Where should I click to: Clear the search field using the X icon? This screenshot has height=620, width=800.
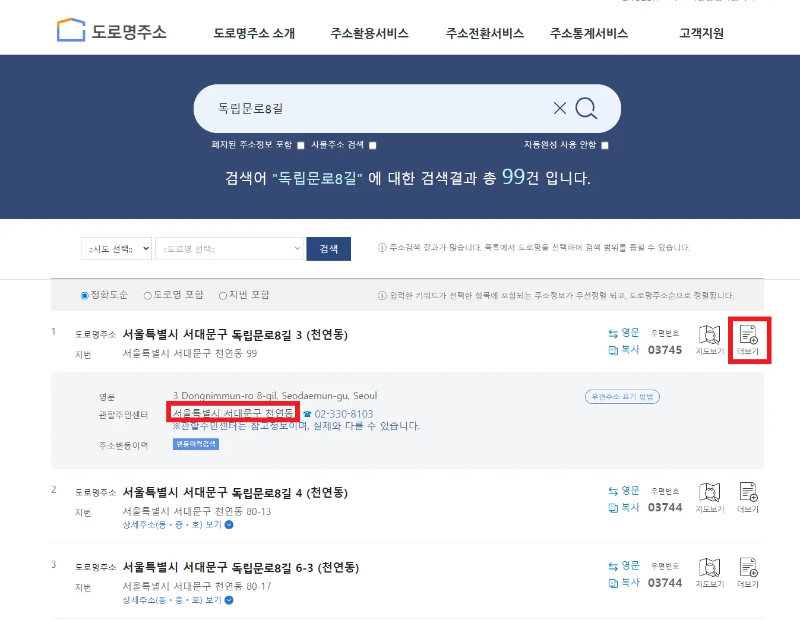tap(560, 107)
